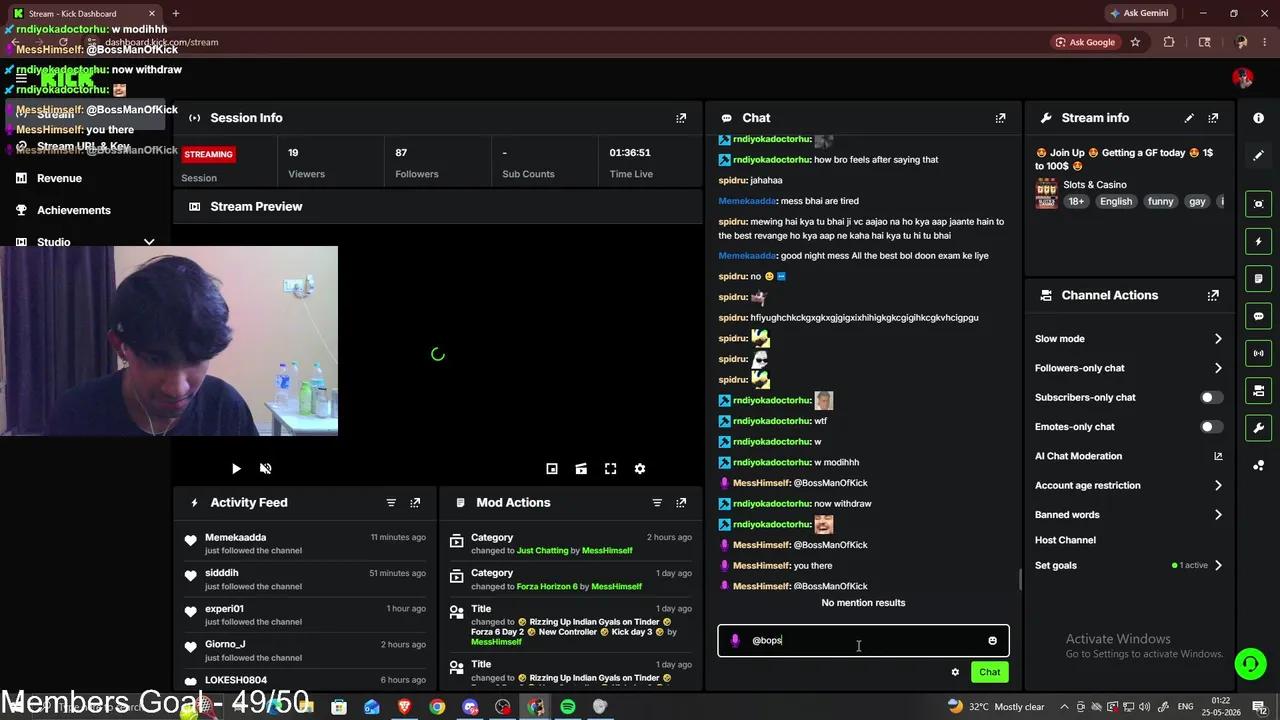
Task: Open Microsoft Store from the taskbar
Action: [x=339, y=707]
